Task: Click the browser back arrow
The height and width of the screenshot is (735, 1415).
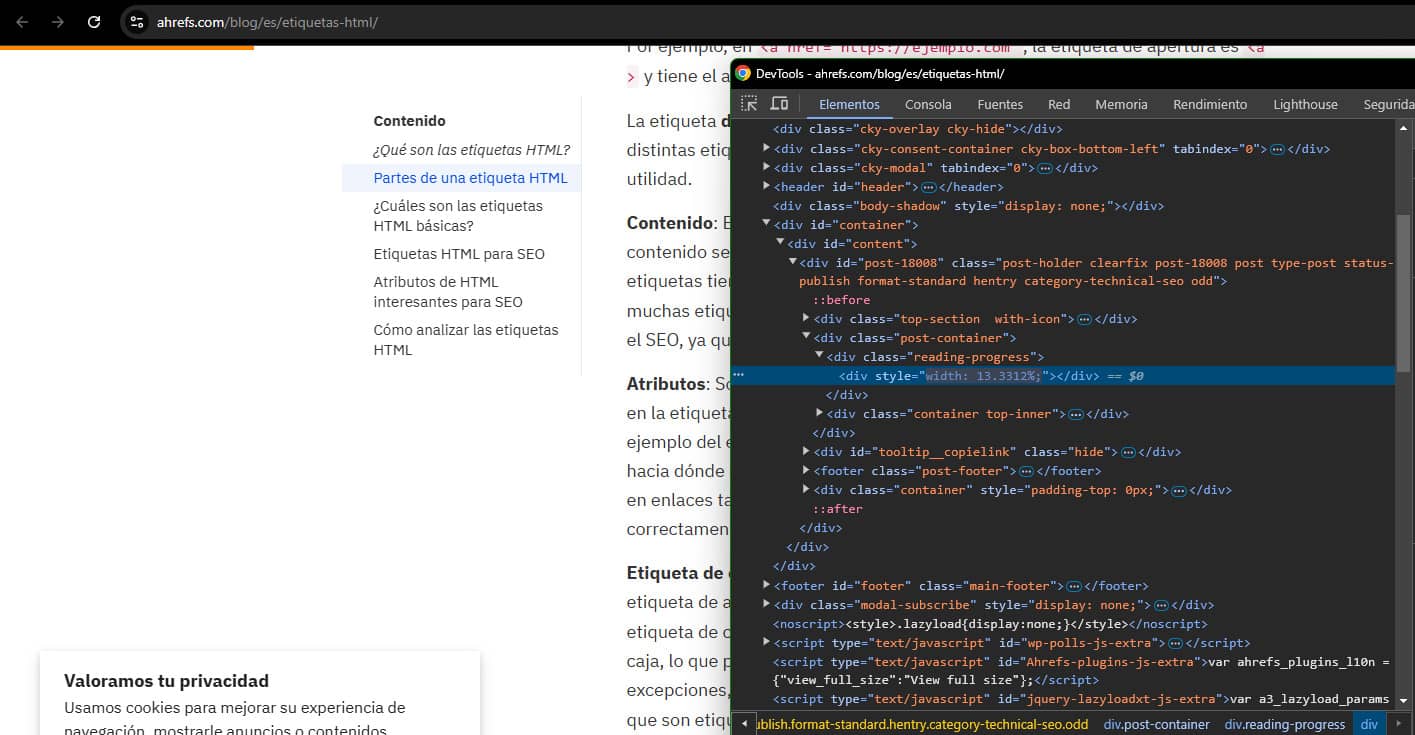Action: click(22, 22)
